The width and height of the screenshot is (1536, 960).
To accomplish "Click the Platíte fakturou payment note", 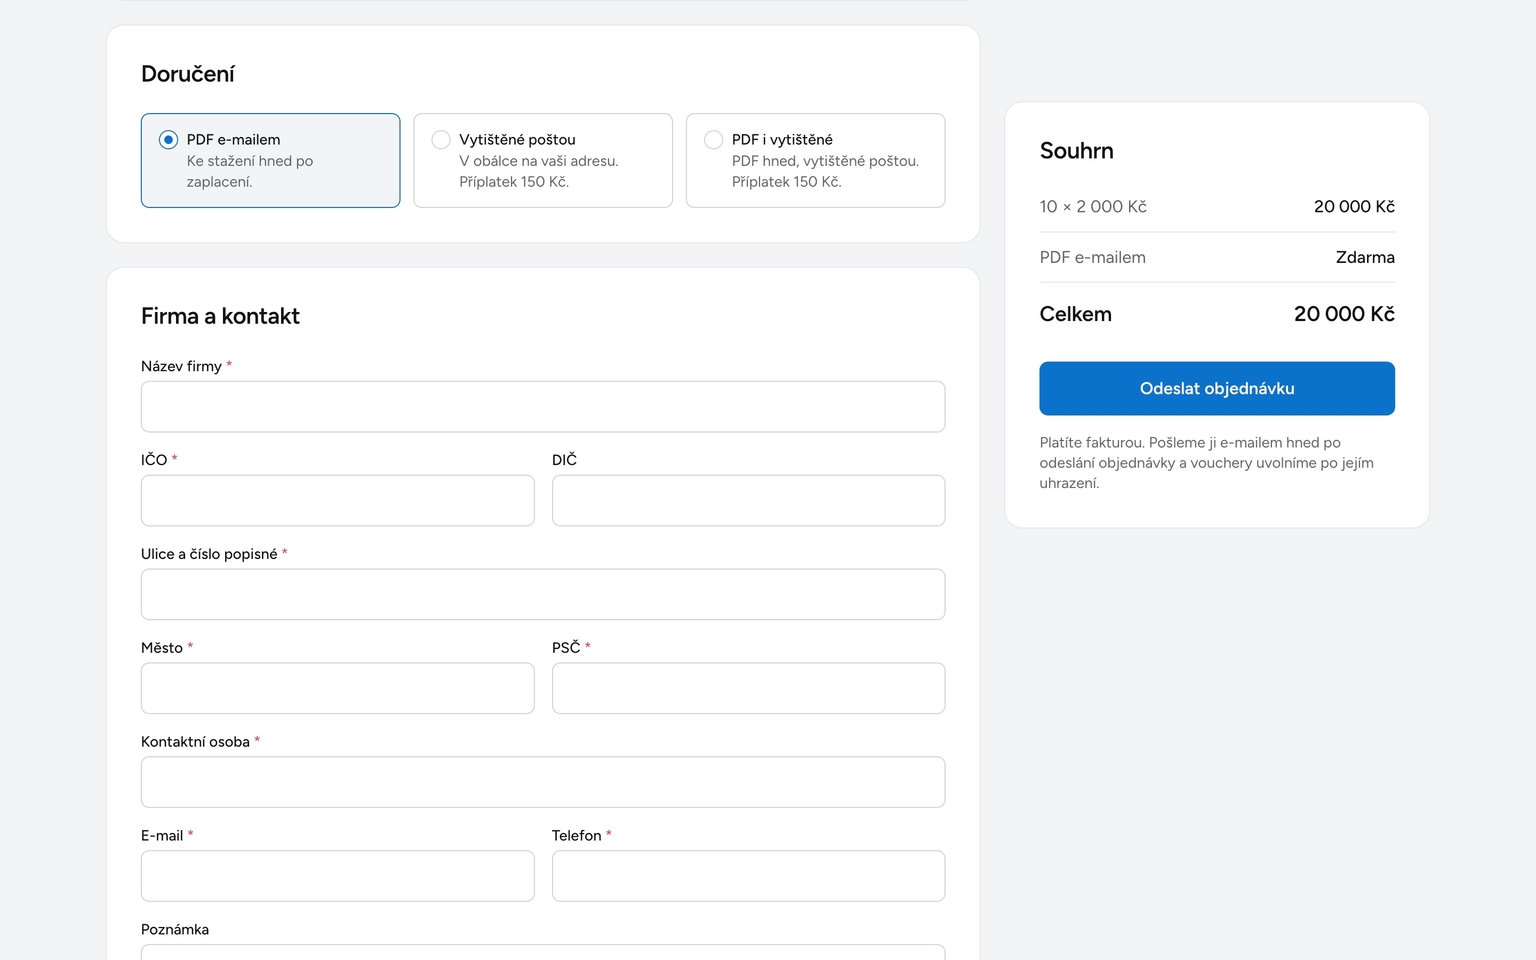I will [x=1207, y=463].
